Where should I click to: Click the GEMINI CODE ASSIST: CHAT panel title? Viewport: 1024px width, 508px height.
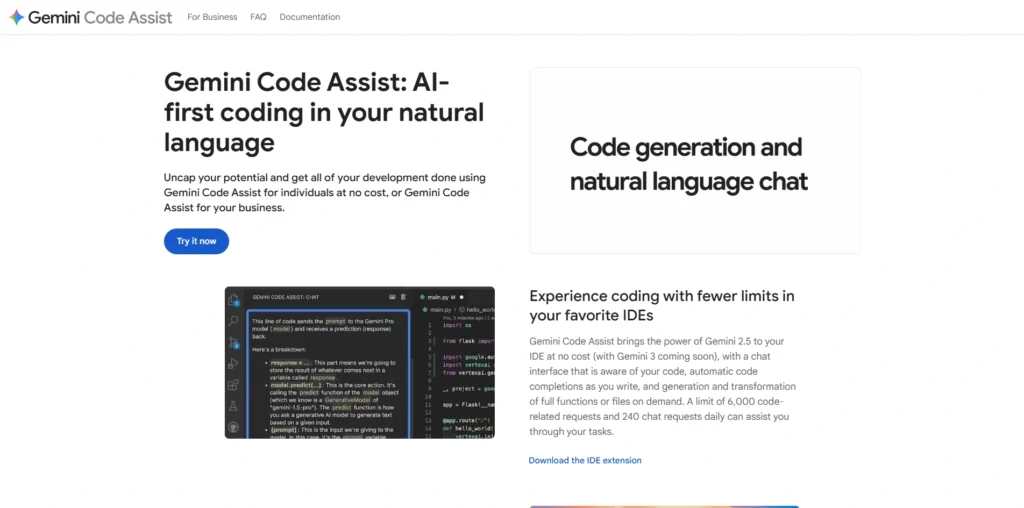285,297
